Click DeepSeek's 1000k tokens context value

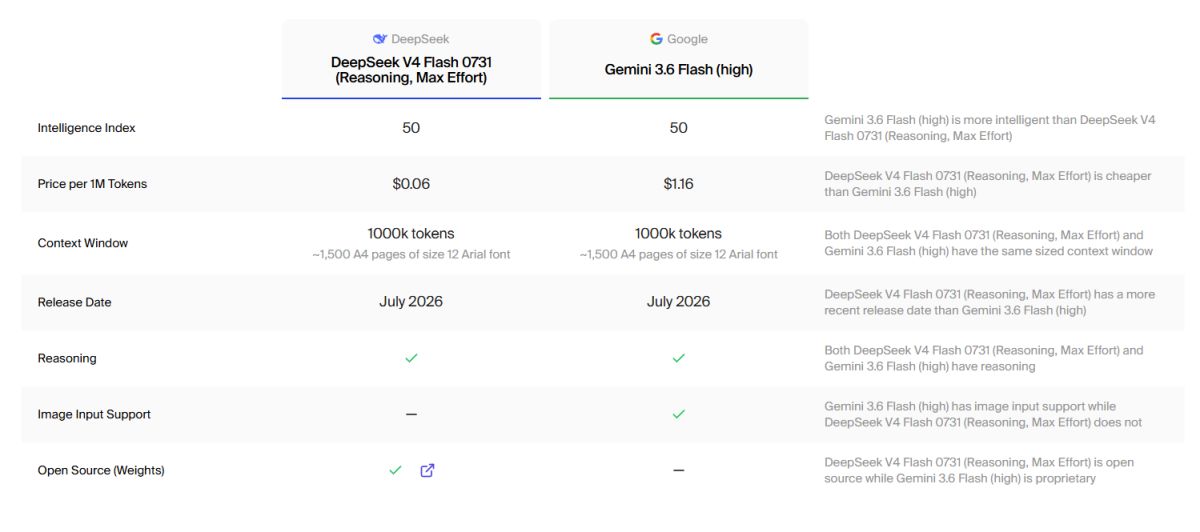[411, 233]
